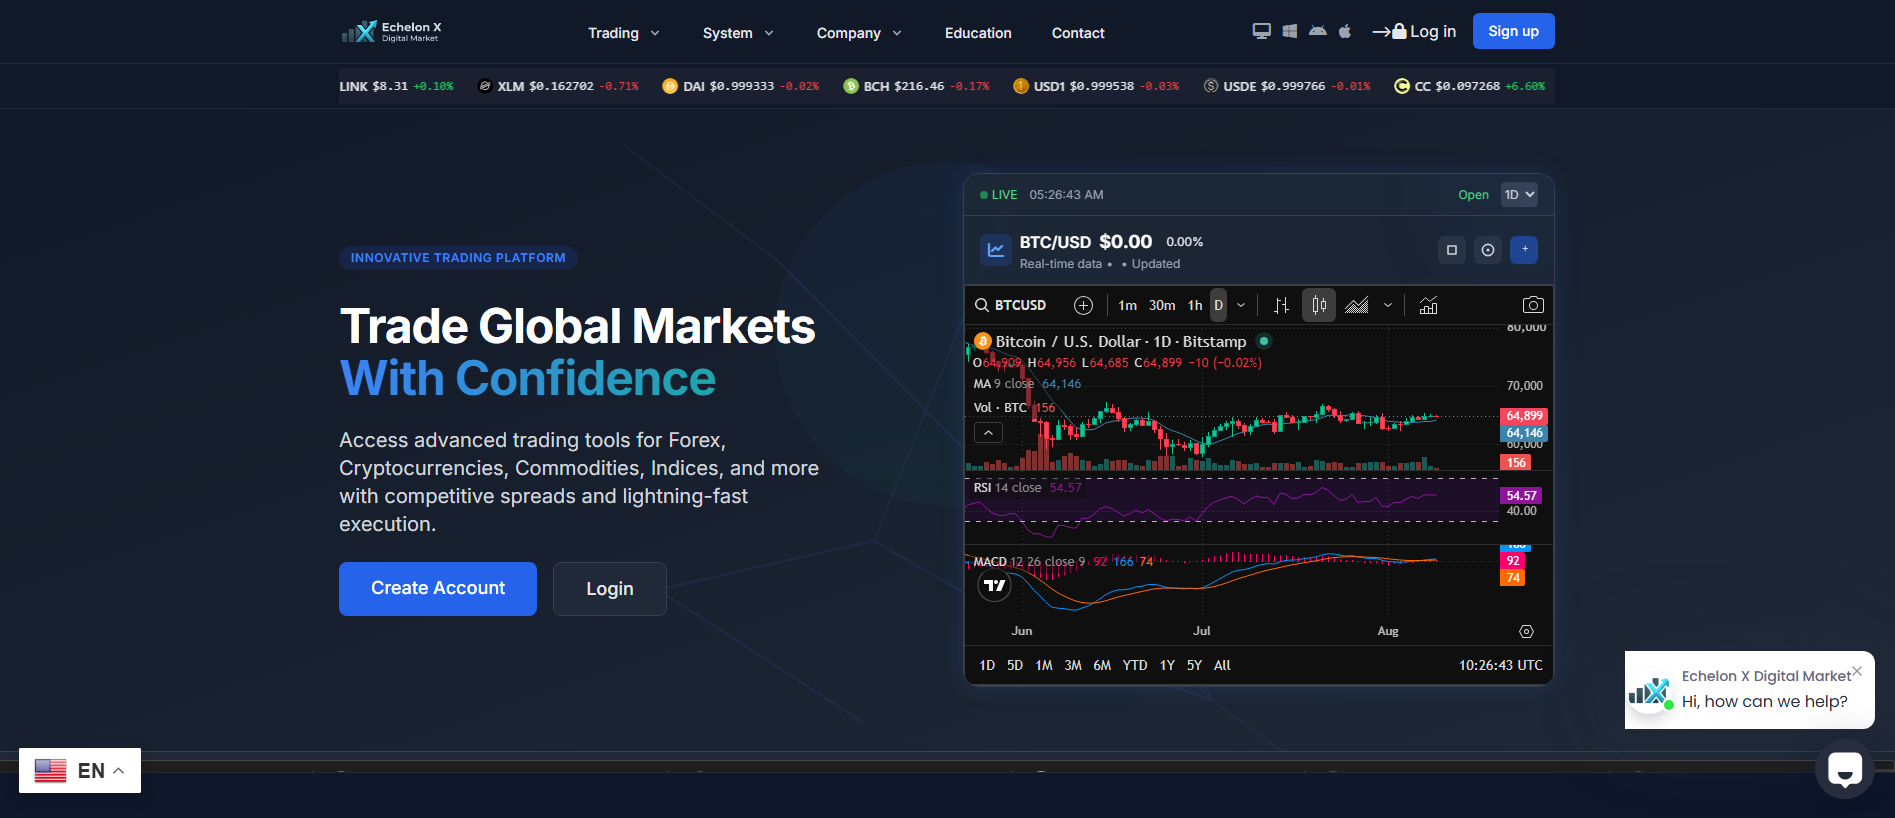1895x818 pixels.
Task: Click the desktop platform monitor icon
Action: [1262, 31]
